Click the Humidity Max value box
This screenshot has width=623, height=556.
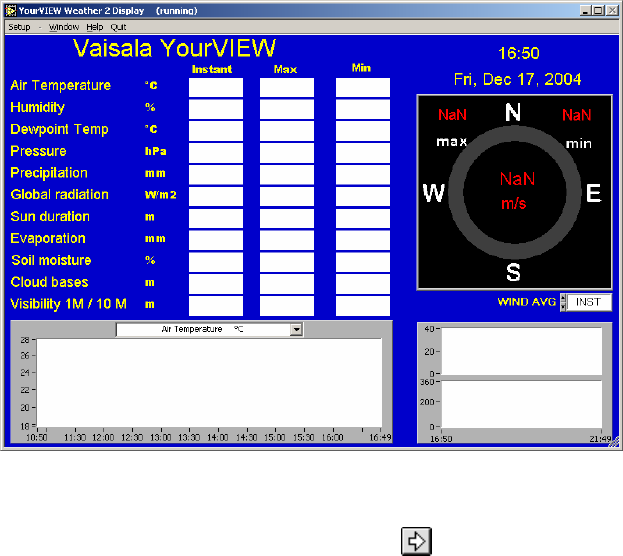(287, 109)
